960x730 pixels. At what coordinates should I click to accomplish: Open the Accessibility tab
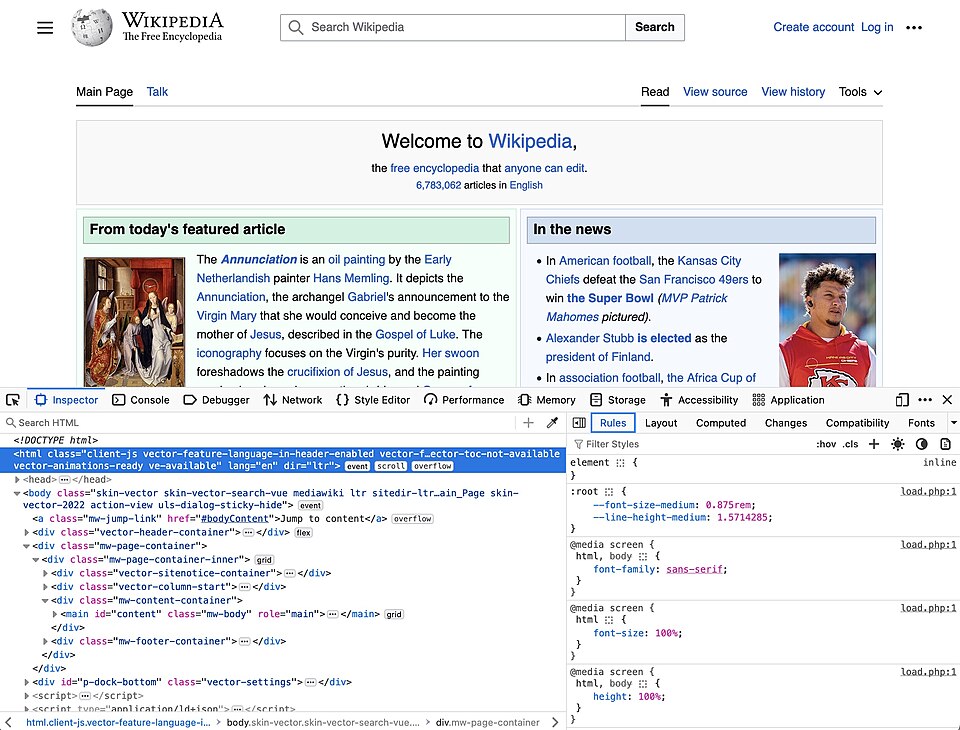(699, 400)
